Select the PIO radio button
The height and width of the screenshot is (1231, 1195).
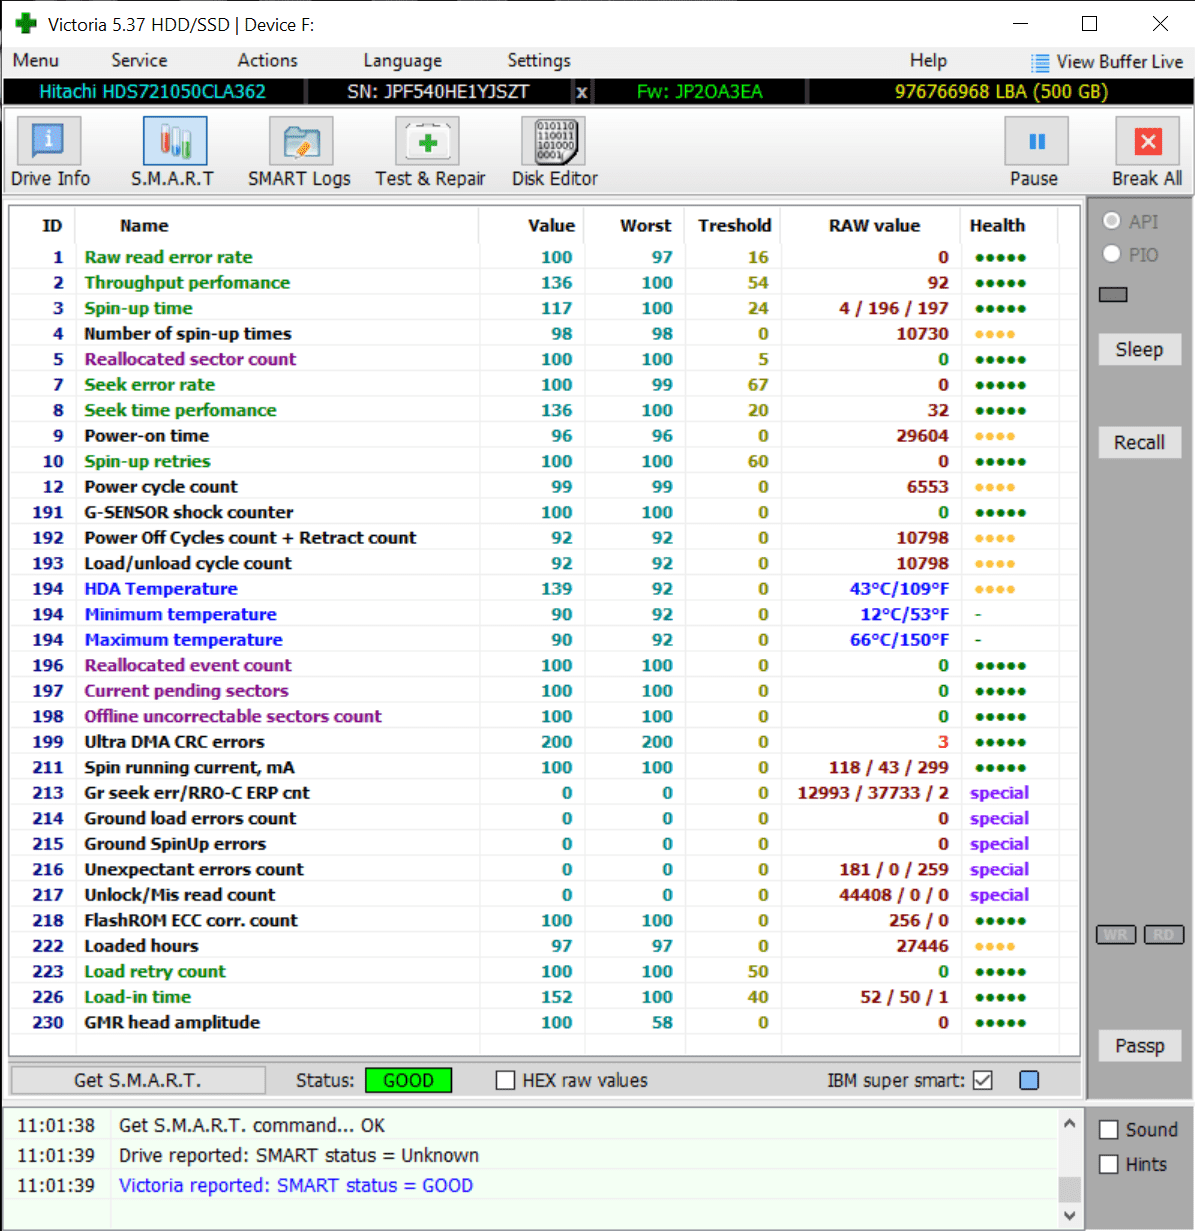click(x=1111, y=254)
